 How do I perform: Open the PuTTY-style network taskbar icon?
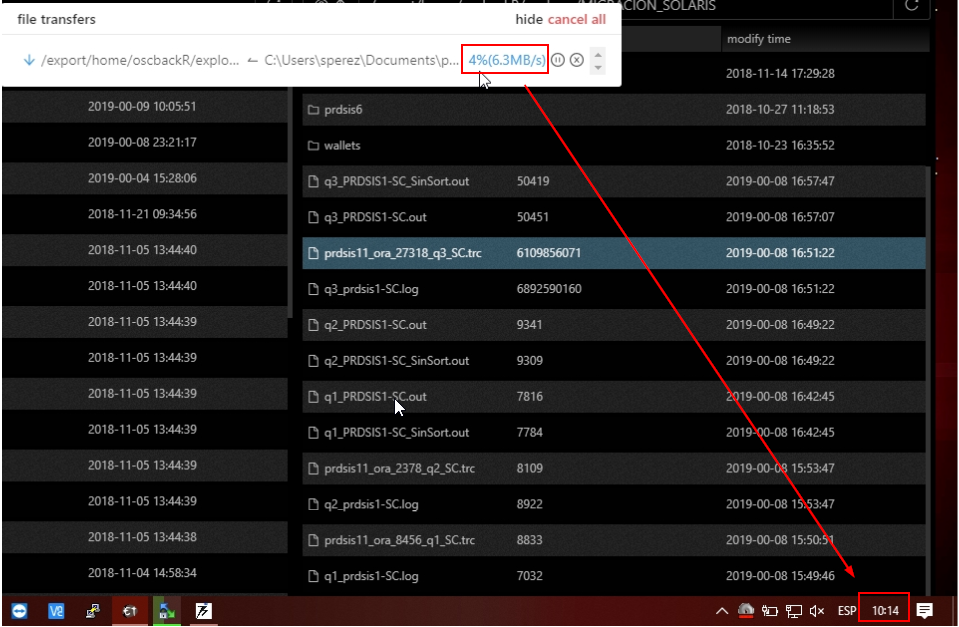tap(92, 610)
